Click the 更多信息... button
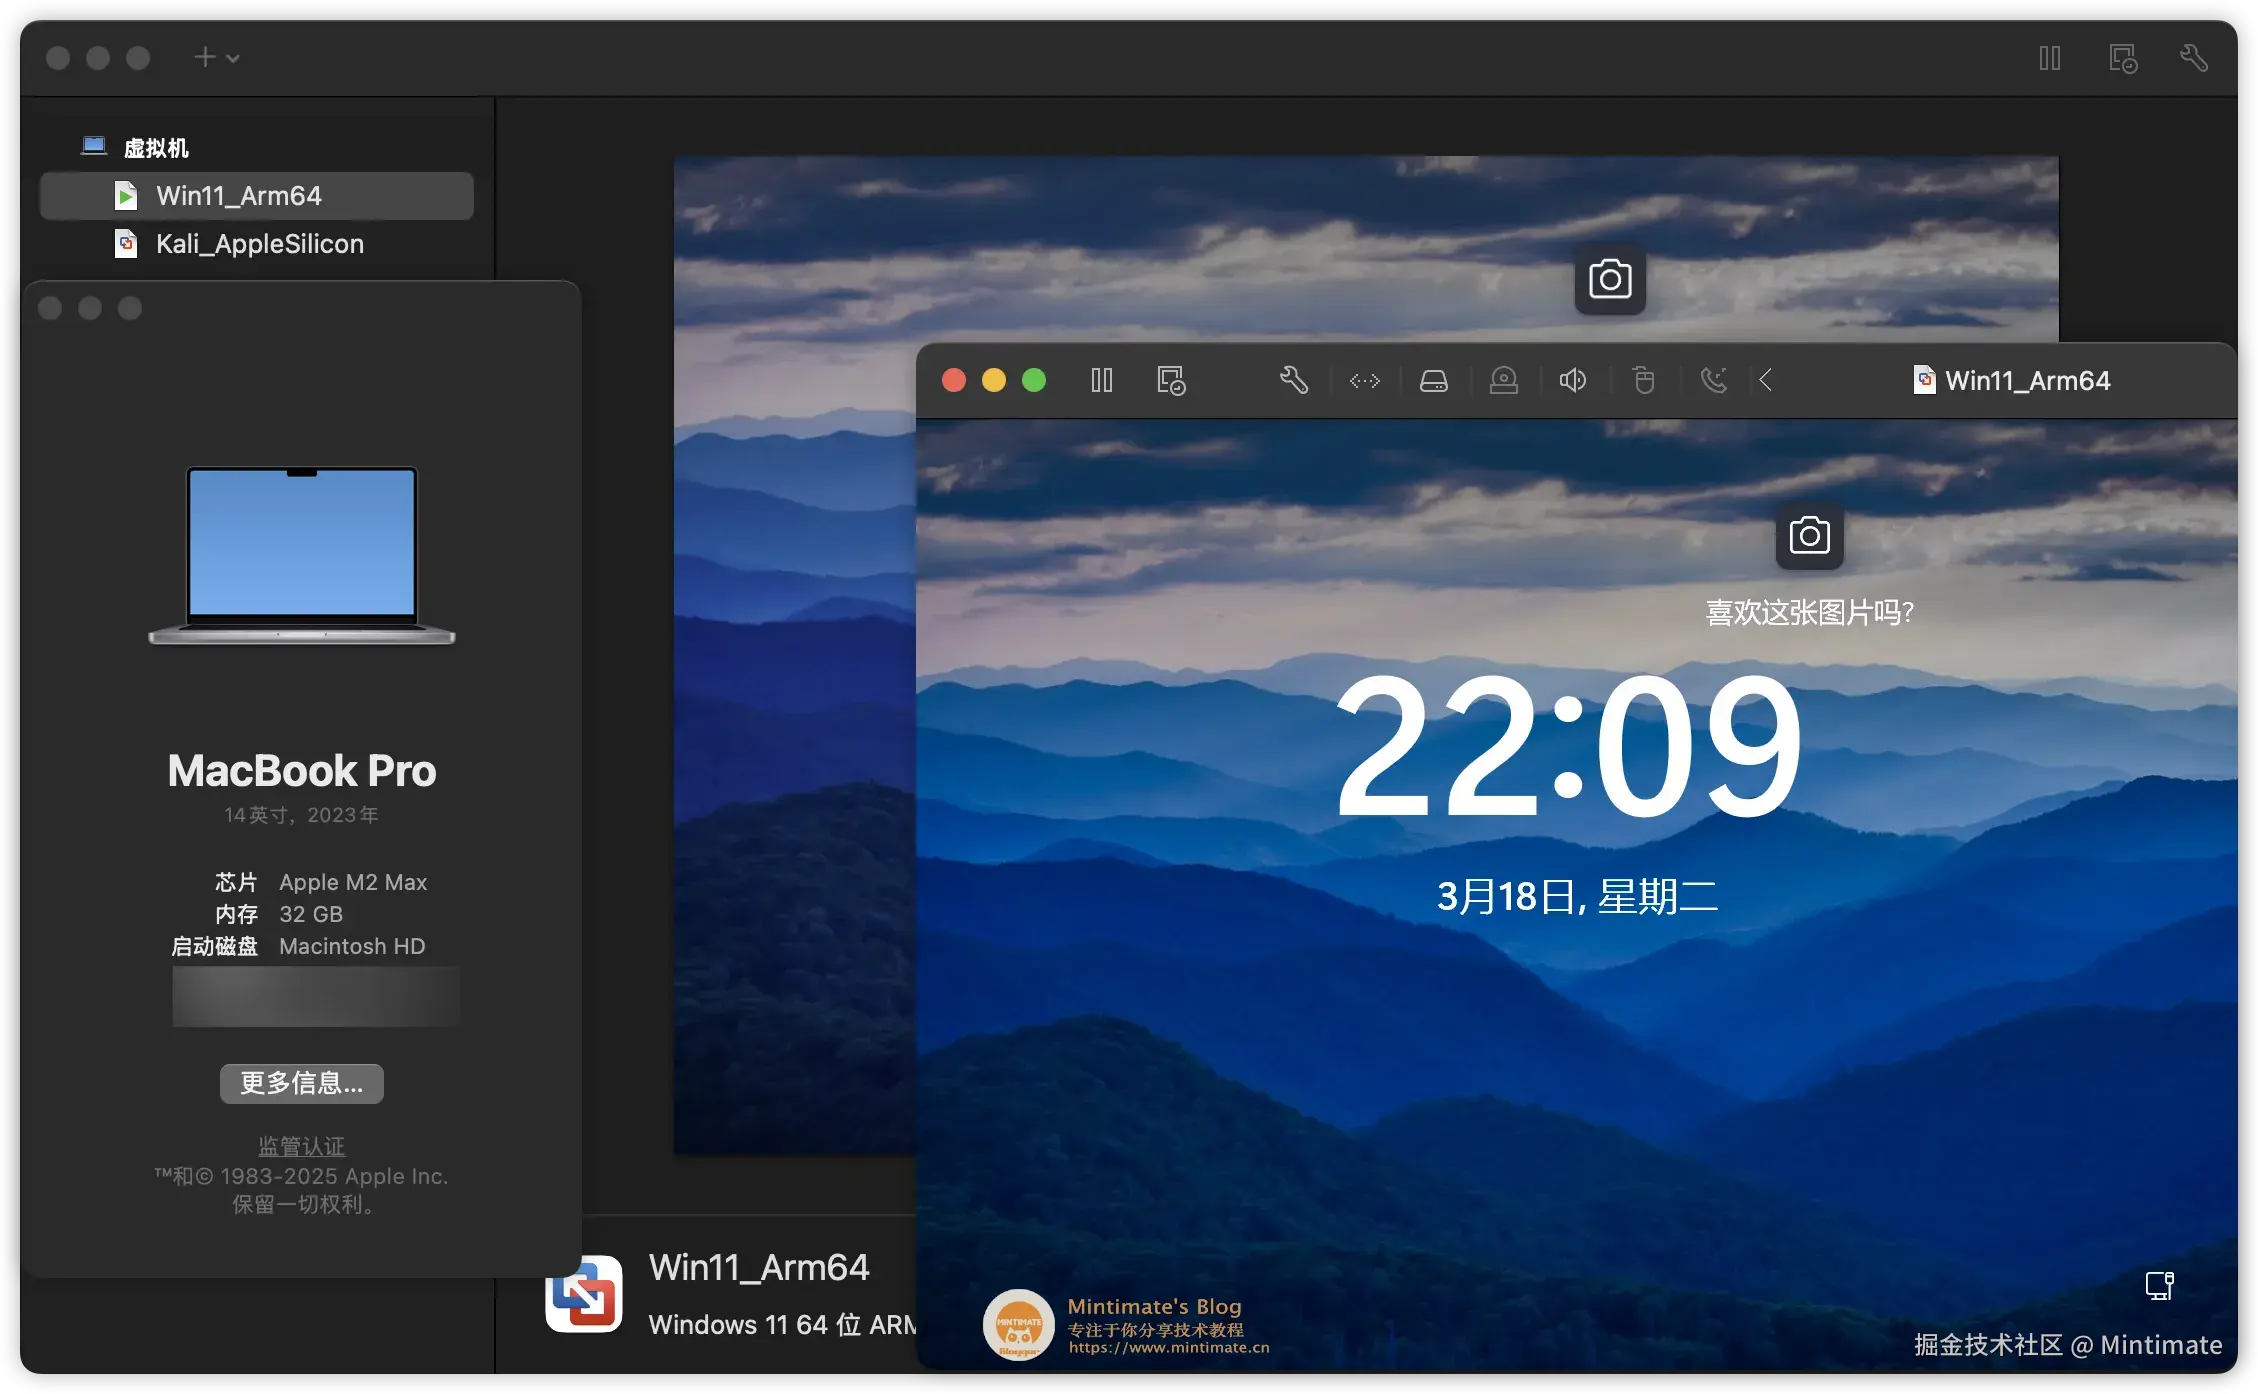This screenshot has width=2258, height=1394. pos(301,1083)
